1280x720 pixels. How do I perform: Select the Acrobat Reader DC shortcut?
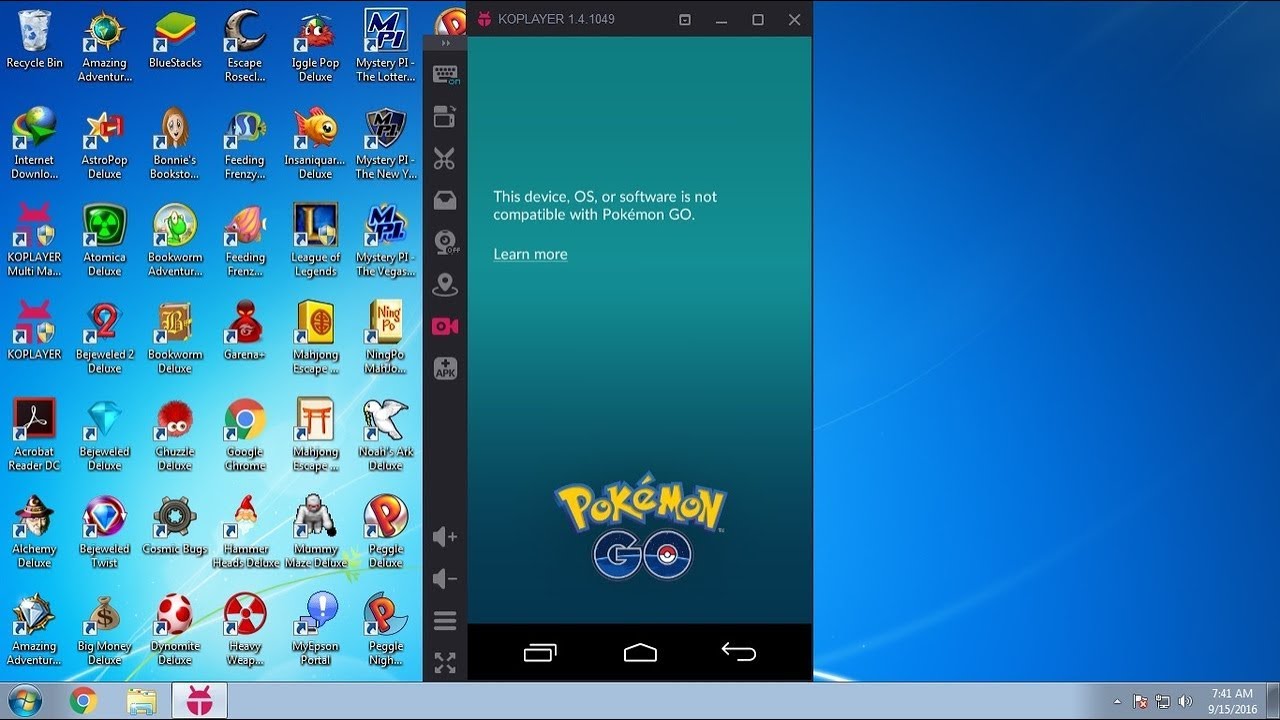tap(35, 434)
